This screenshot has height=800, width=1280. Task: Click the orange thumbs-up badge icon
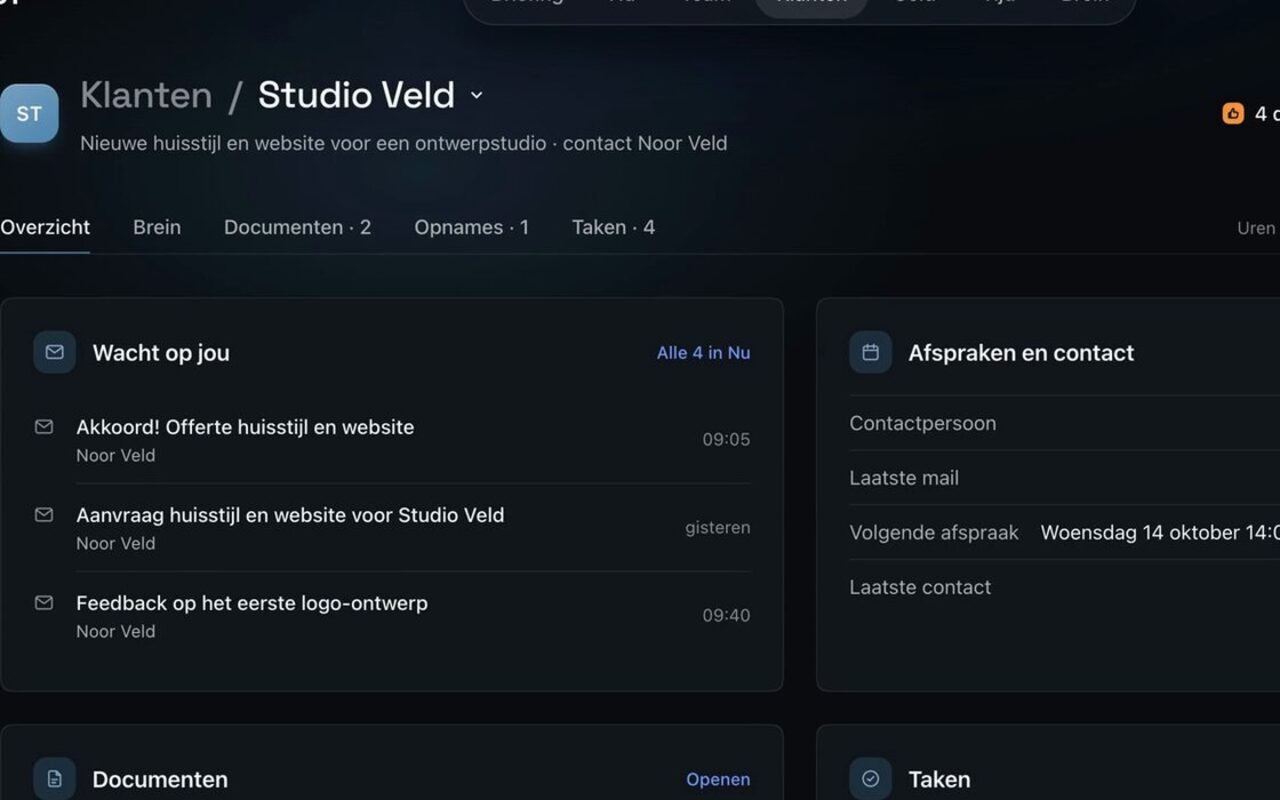(1233, 113)
